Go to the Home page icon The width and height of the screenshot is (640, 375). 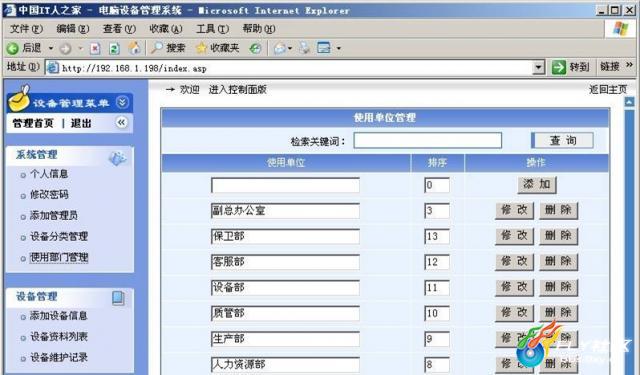pos(134,48)
